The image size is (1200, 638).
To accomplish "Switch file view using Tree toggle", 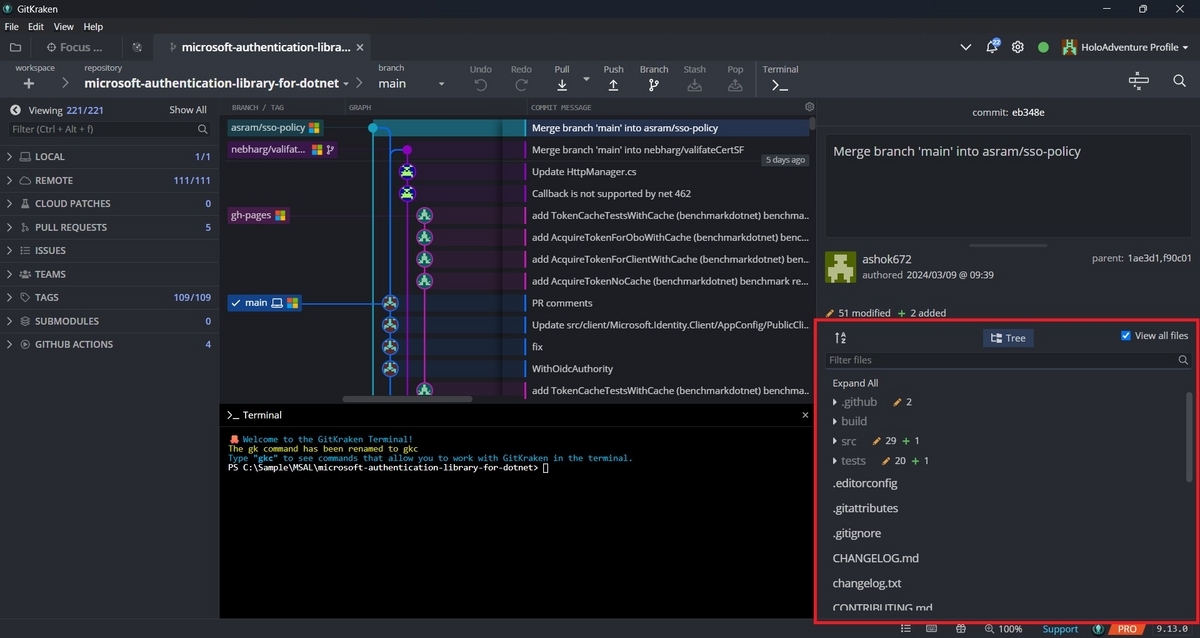I will [1008, 338].
